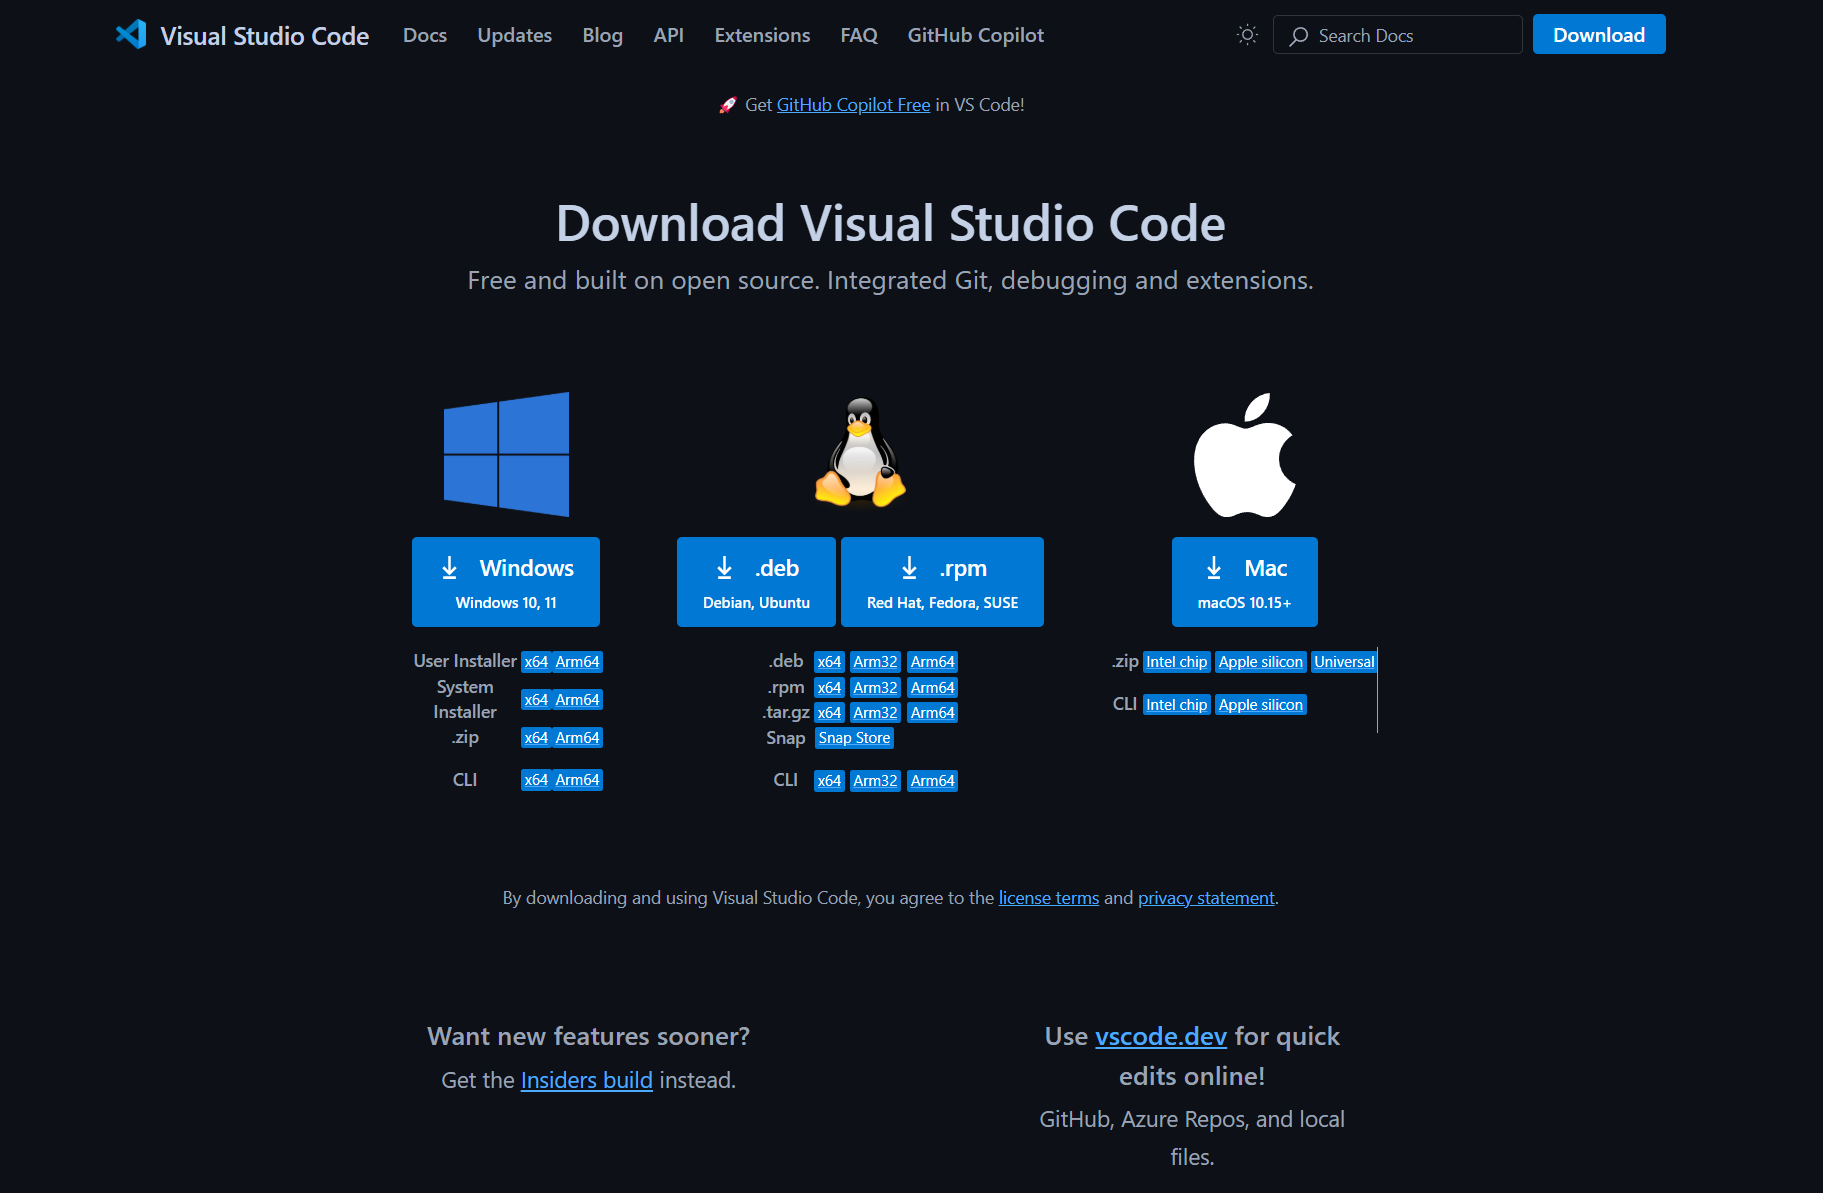
Task: Download the Mac macOS 10.15+ build
Action: 1245,582
